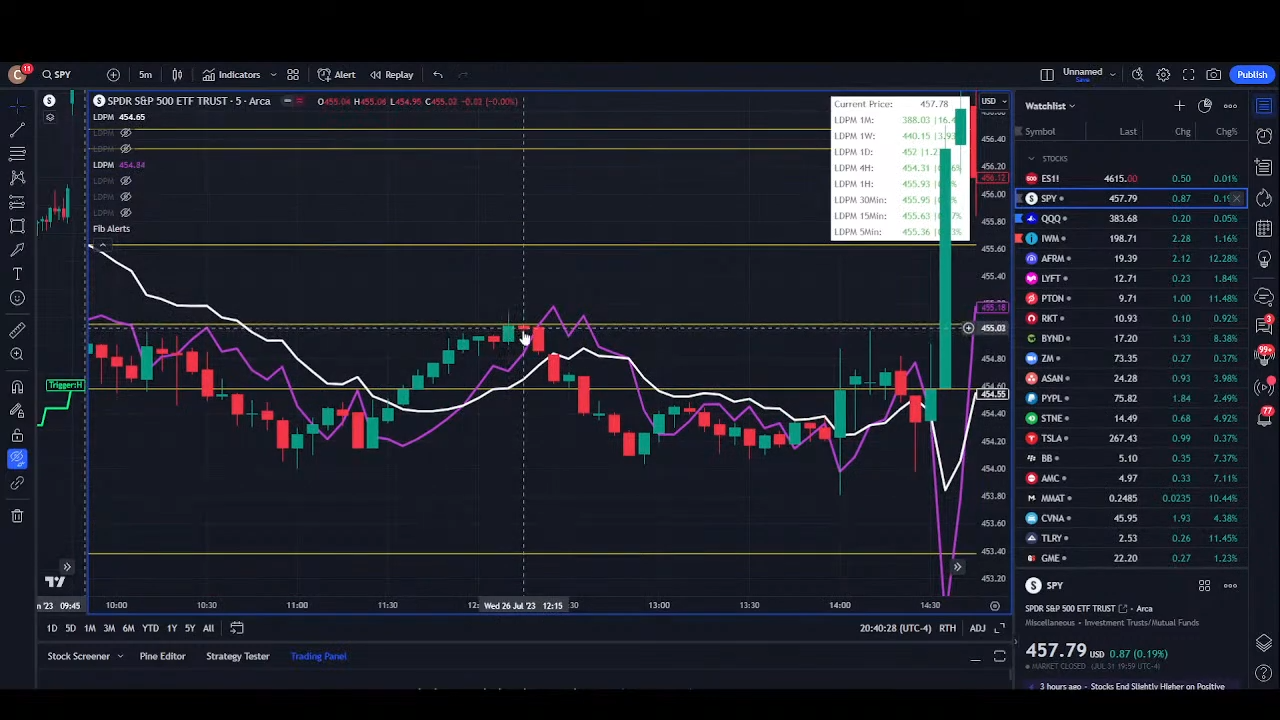Open the Pine Editor tab
The image size is (1280, 720).
click(x=162, y=657)
